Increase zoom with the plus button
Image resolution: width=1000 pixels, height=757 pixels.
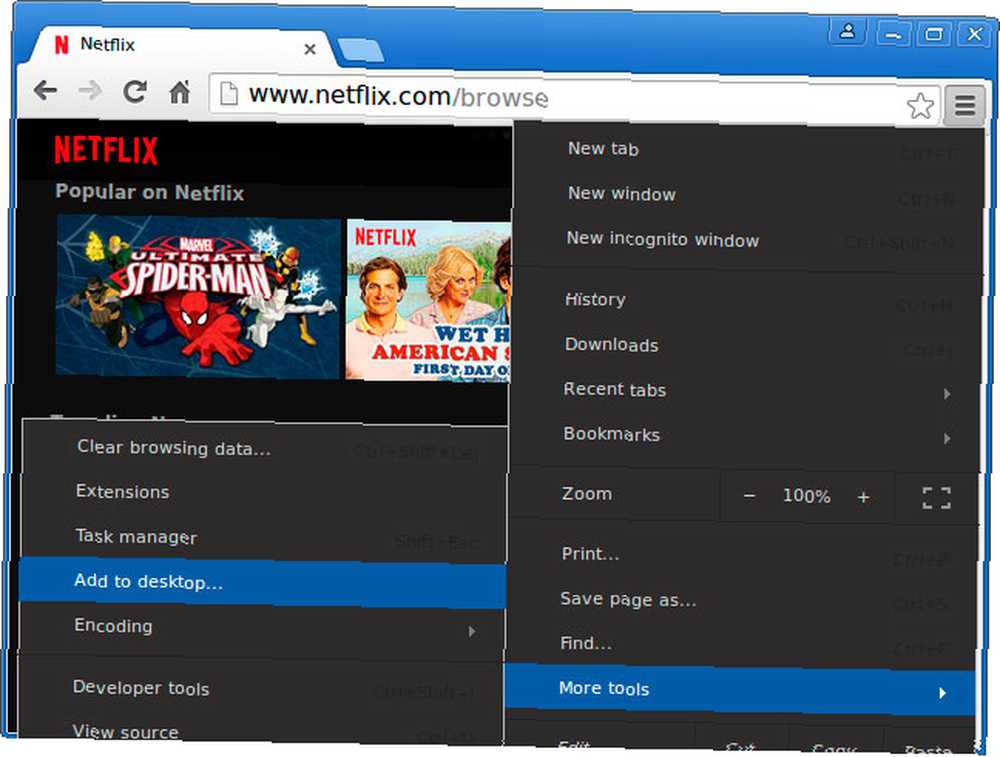[x=863, y=497]
